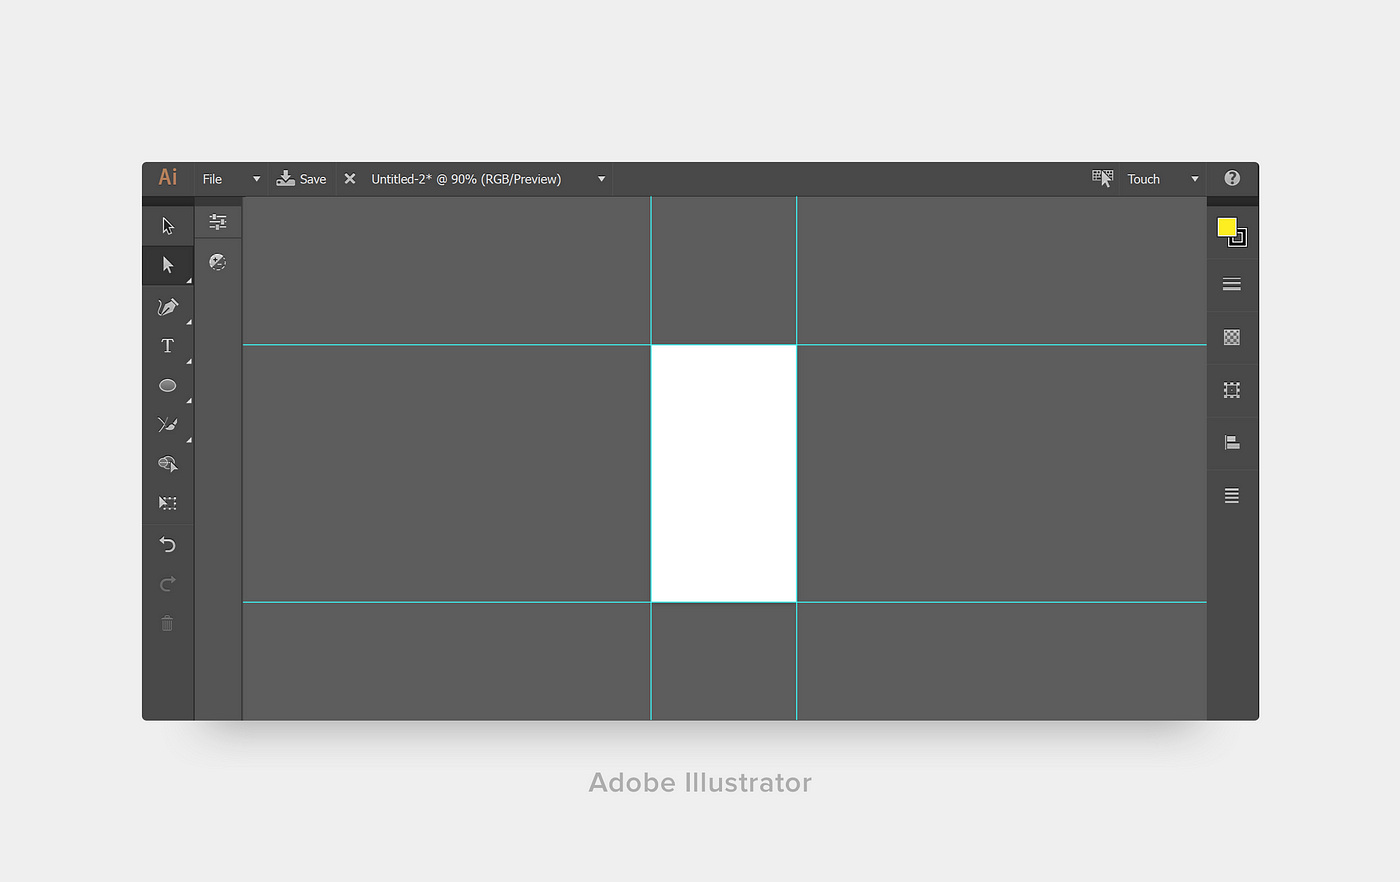Open the document list dropdown arrow

pos(601,179)
